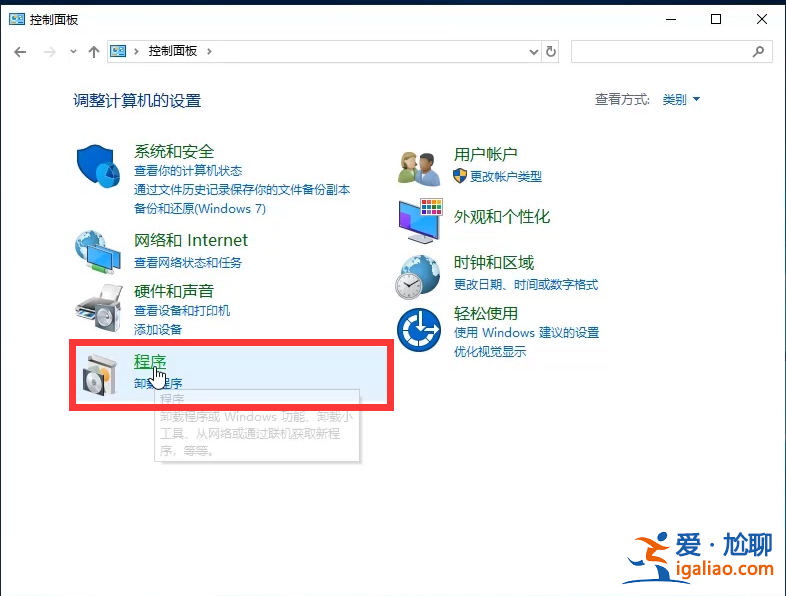Close the 控制面板 window

point(761,19)
